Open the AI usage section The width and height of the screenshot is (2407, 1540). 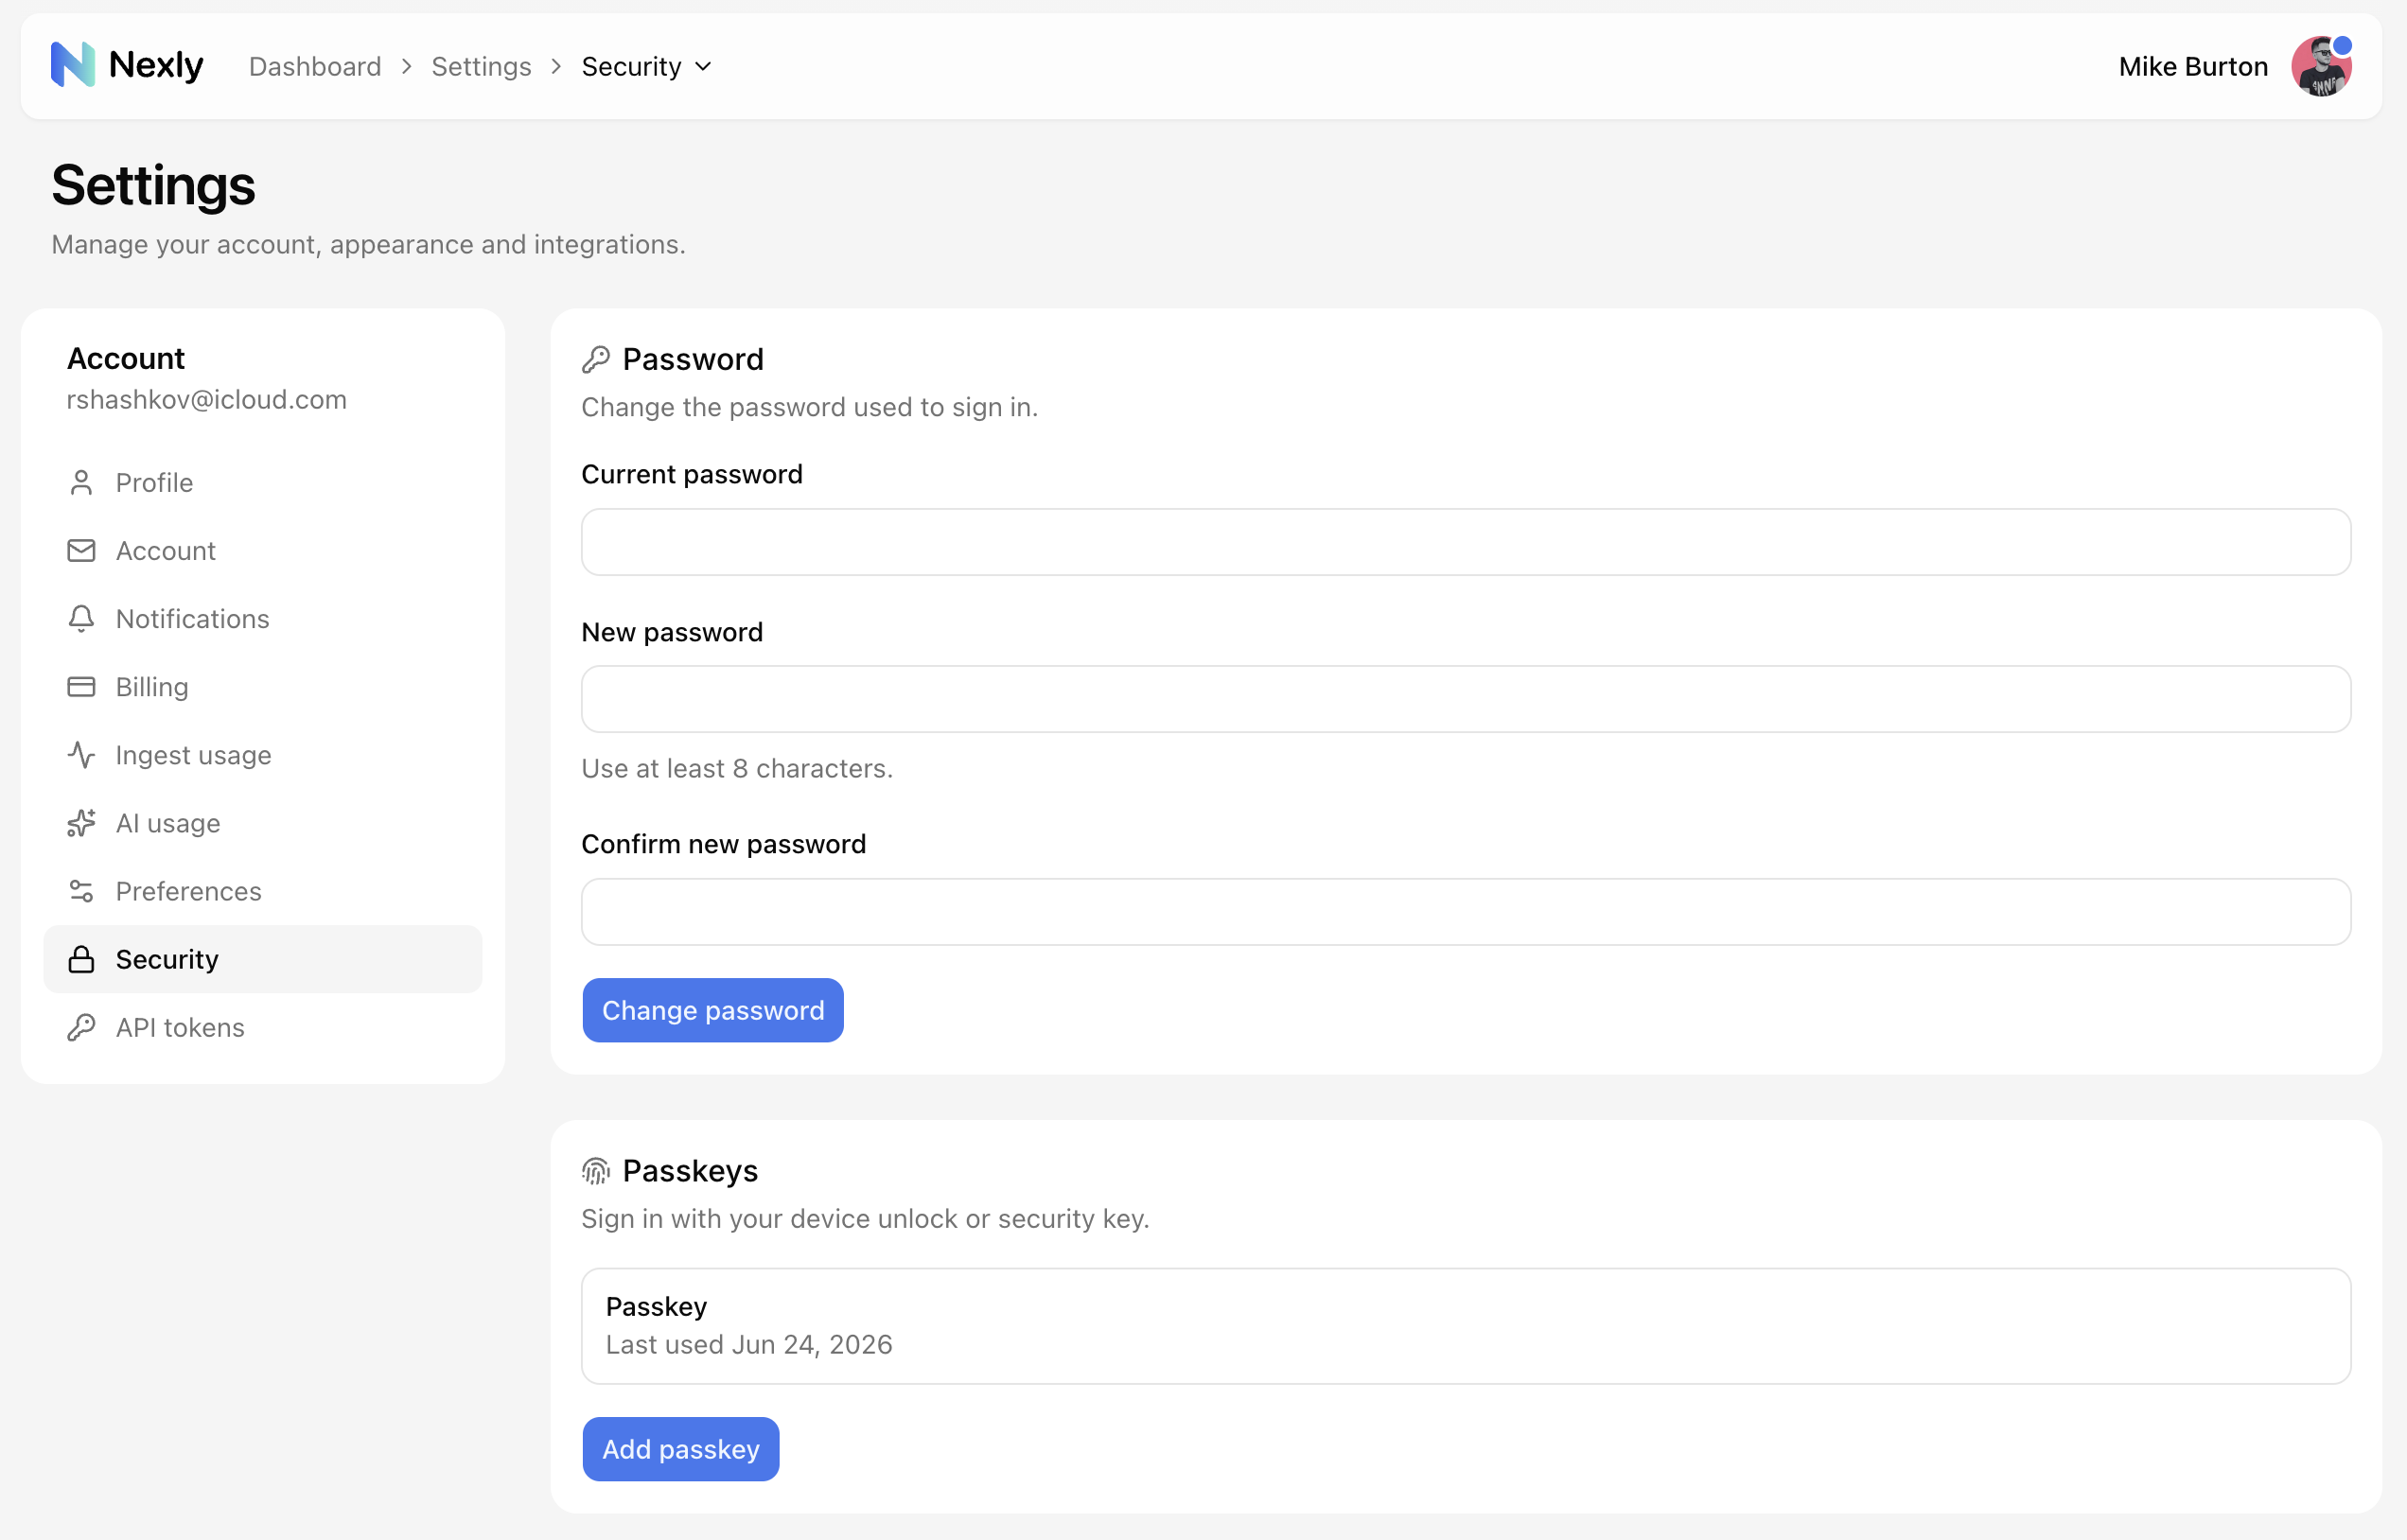263,823
